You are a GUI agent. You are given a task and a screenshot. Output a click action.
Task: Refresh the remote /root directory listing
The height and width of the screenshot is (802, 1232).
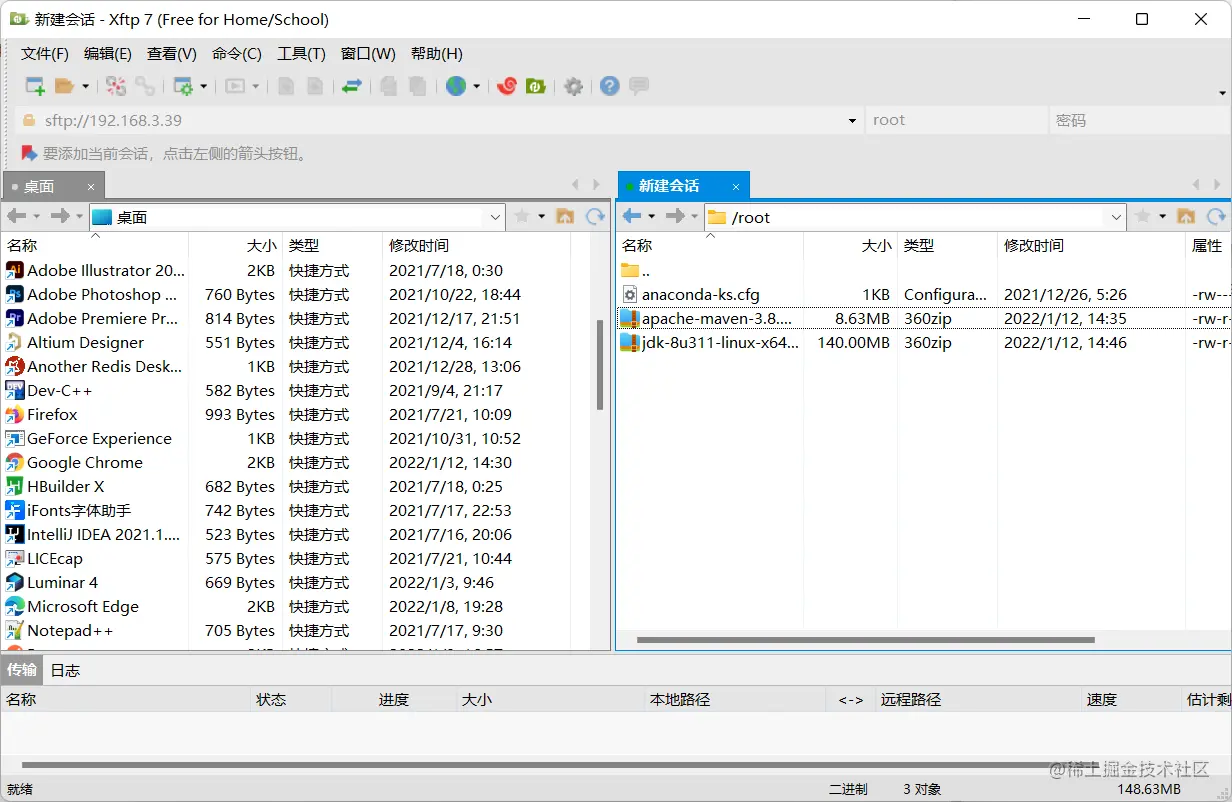(1218, 216)
